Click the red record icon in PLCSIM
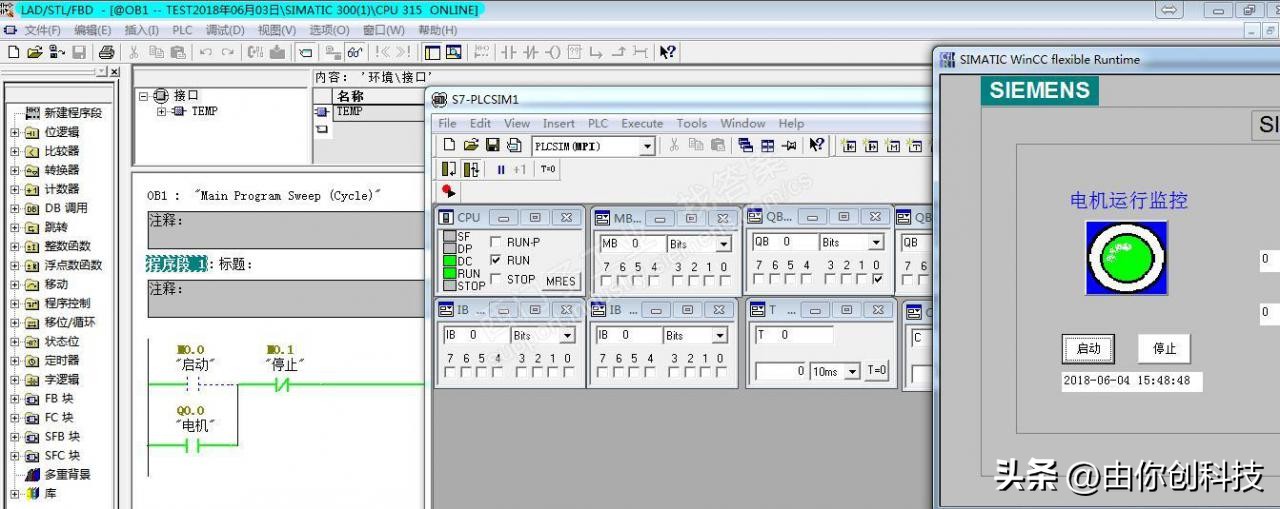The height and width of the screenshot is (509, 1280). tap(448, 191)
